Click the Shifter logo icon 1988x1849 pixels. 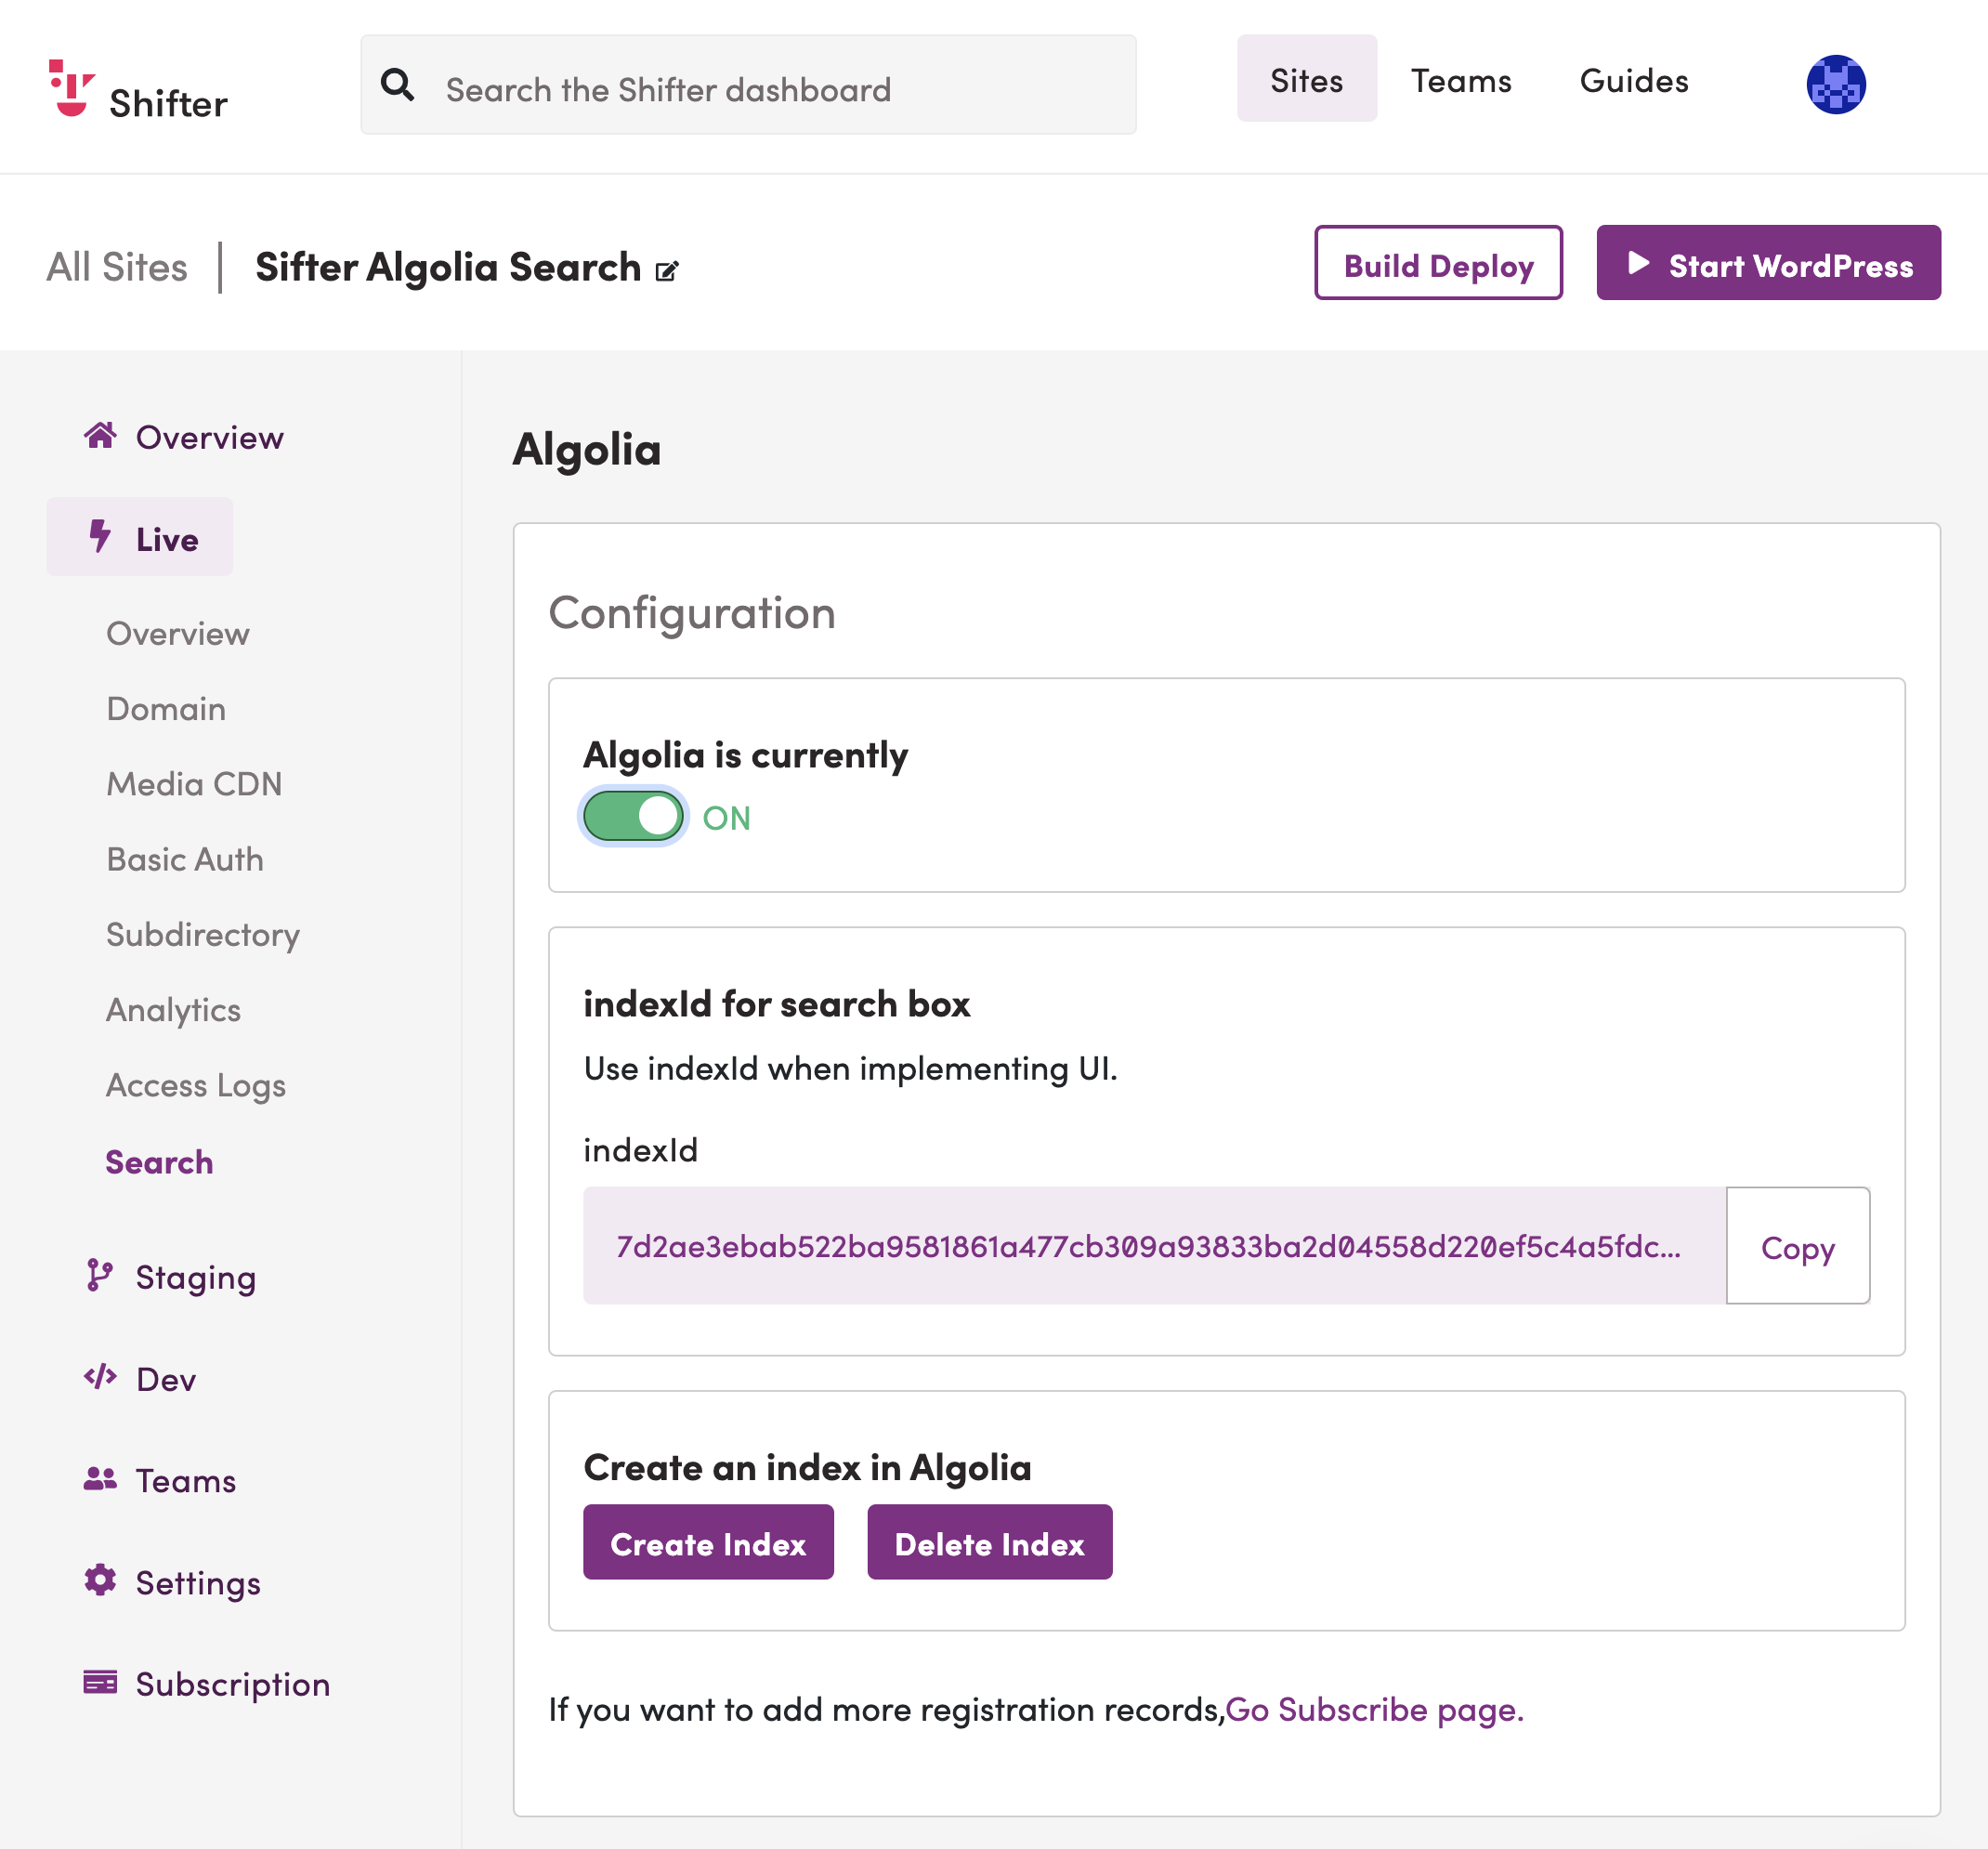(x=71, y=88)
